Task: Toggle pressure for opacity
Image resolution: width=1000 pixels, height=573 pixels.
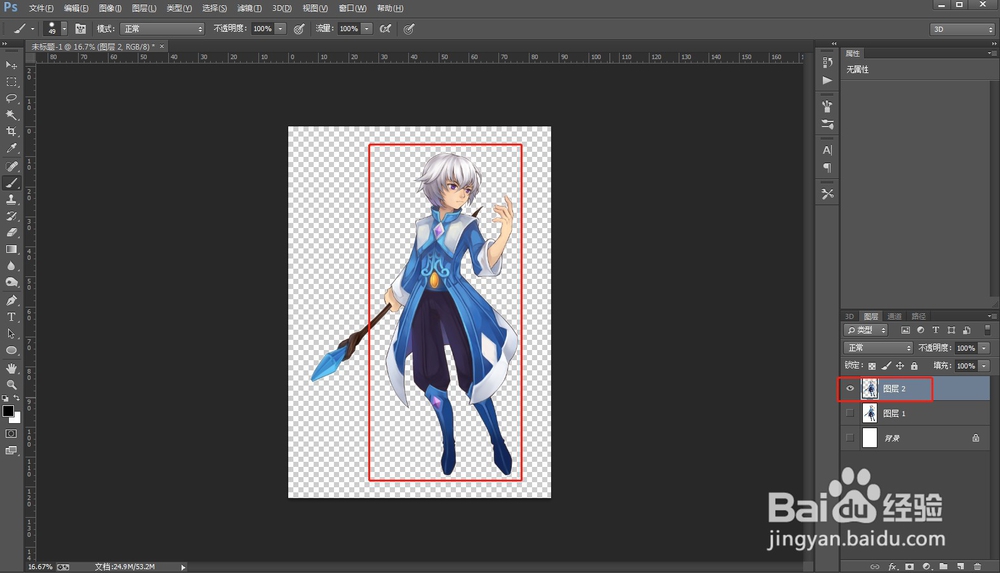Action: point(298,29)
